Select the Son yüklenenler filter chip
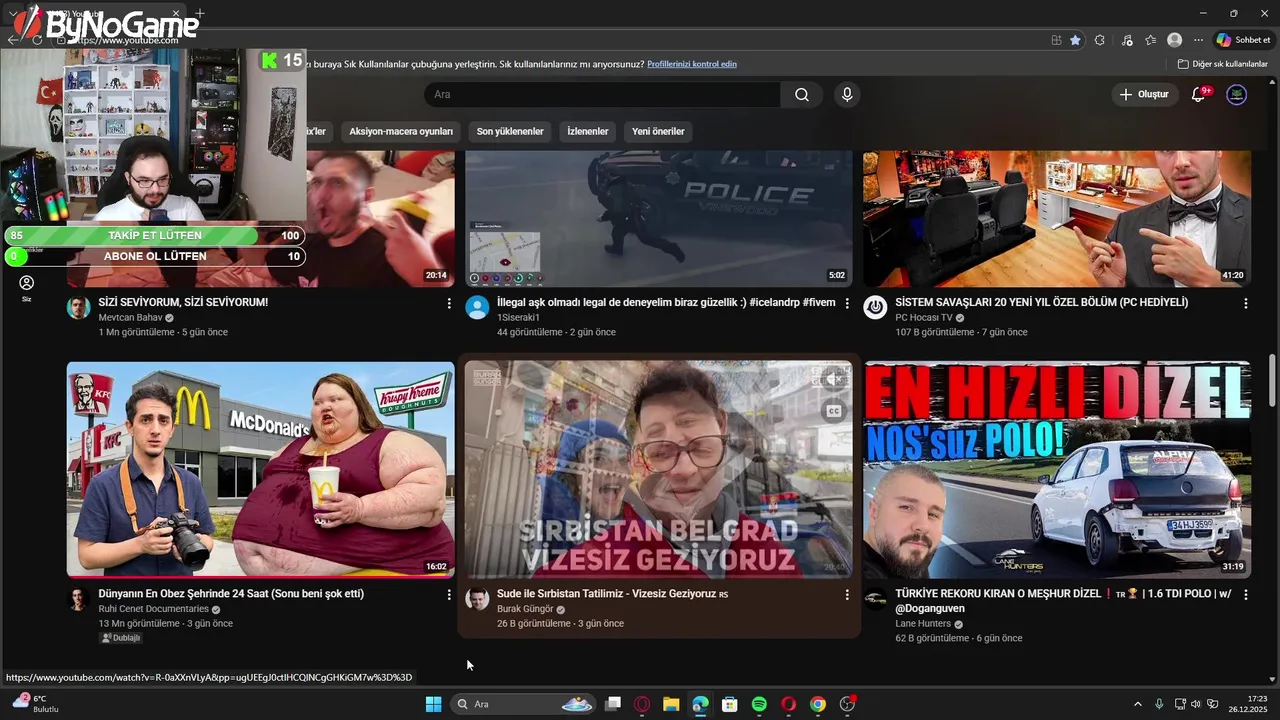 510,132
